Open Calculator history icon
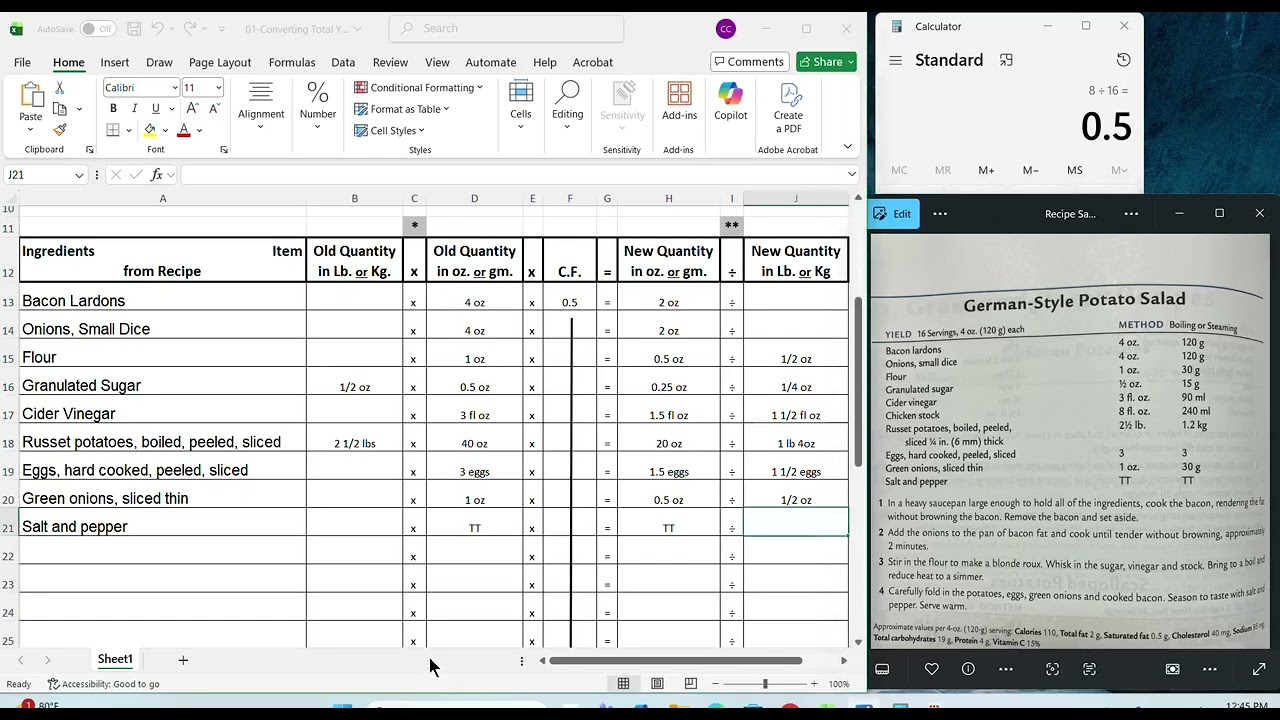This screenshot has height=720, width=1280. click(1123, 60)
